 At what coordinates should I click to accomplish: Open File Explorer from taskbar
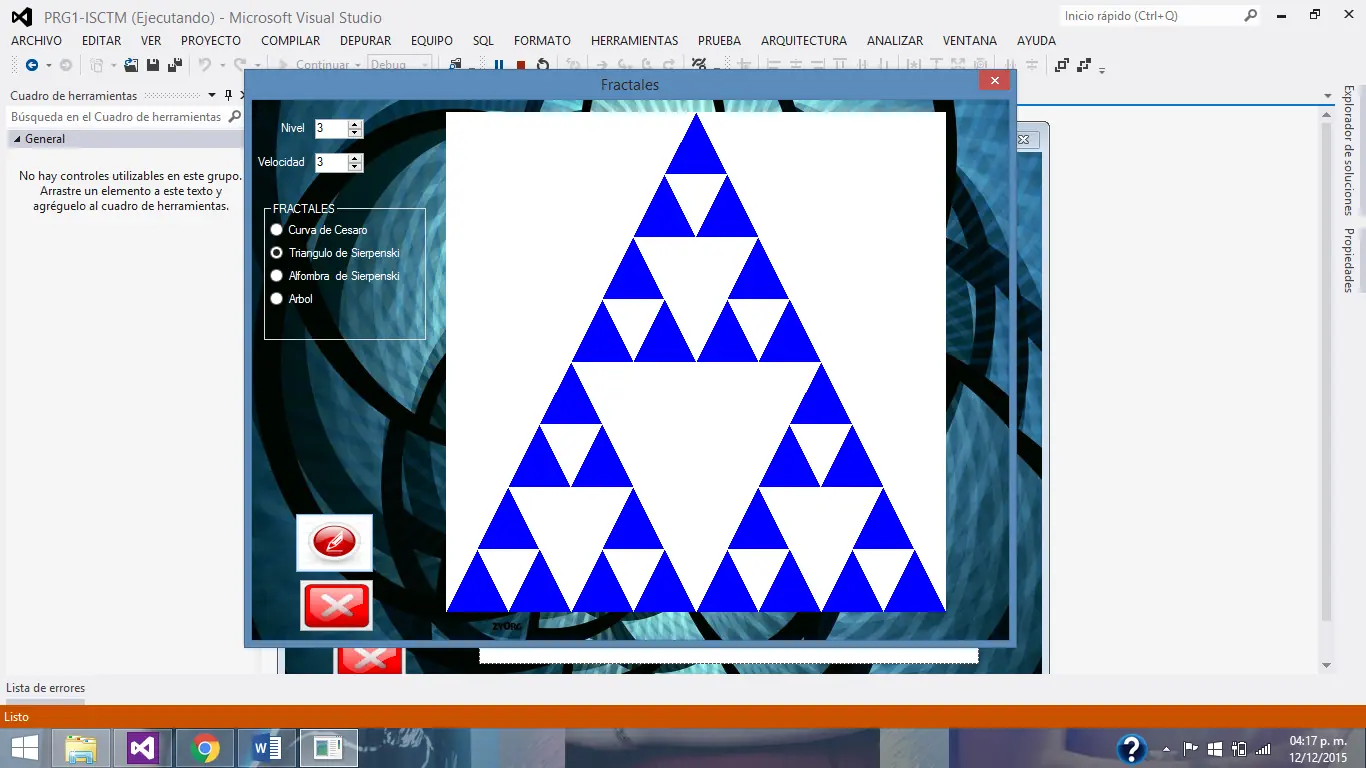[x=81, y=748]
